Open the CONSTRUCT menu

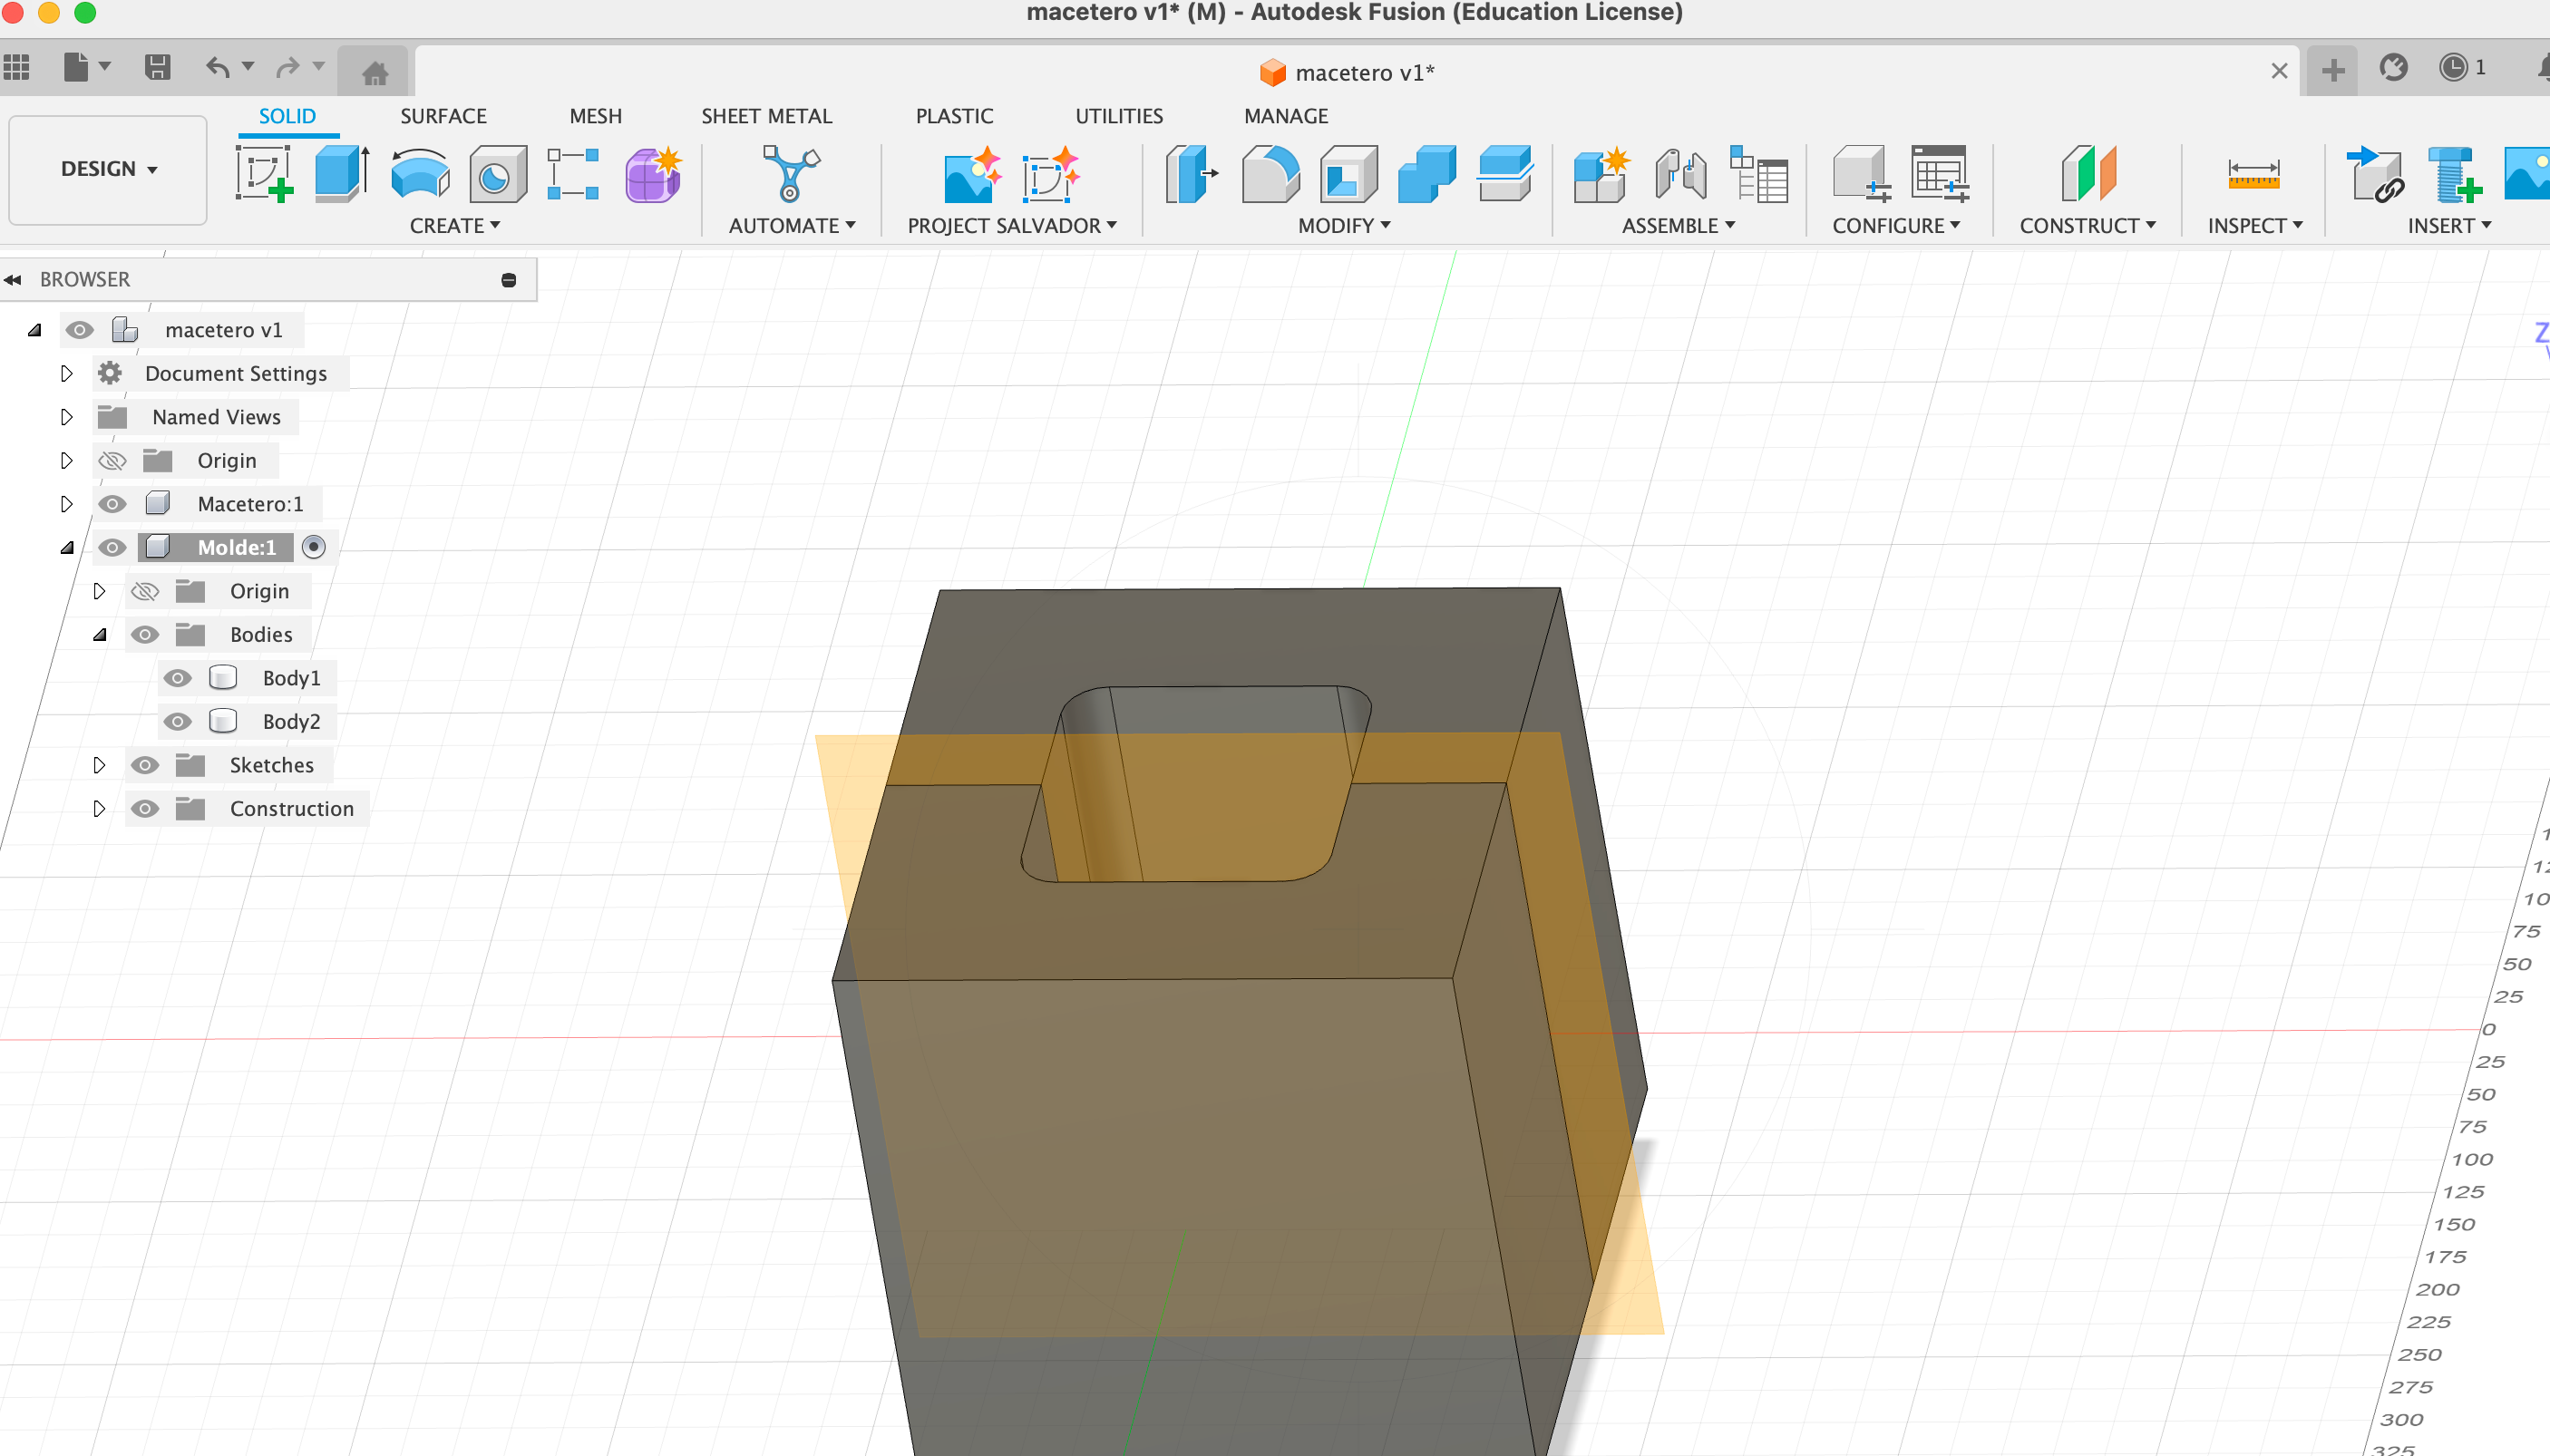pos(2087,226)
